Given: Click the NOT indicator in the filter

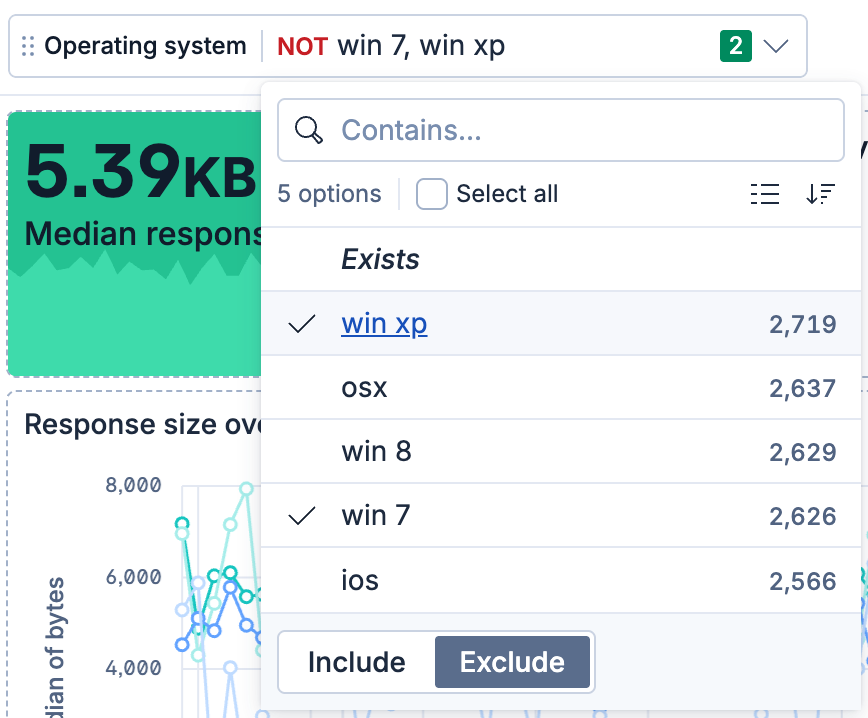Looking at the screenshot, I should pyautogui.click(x=300, y=45).
